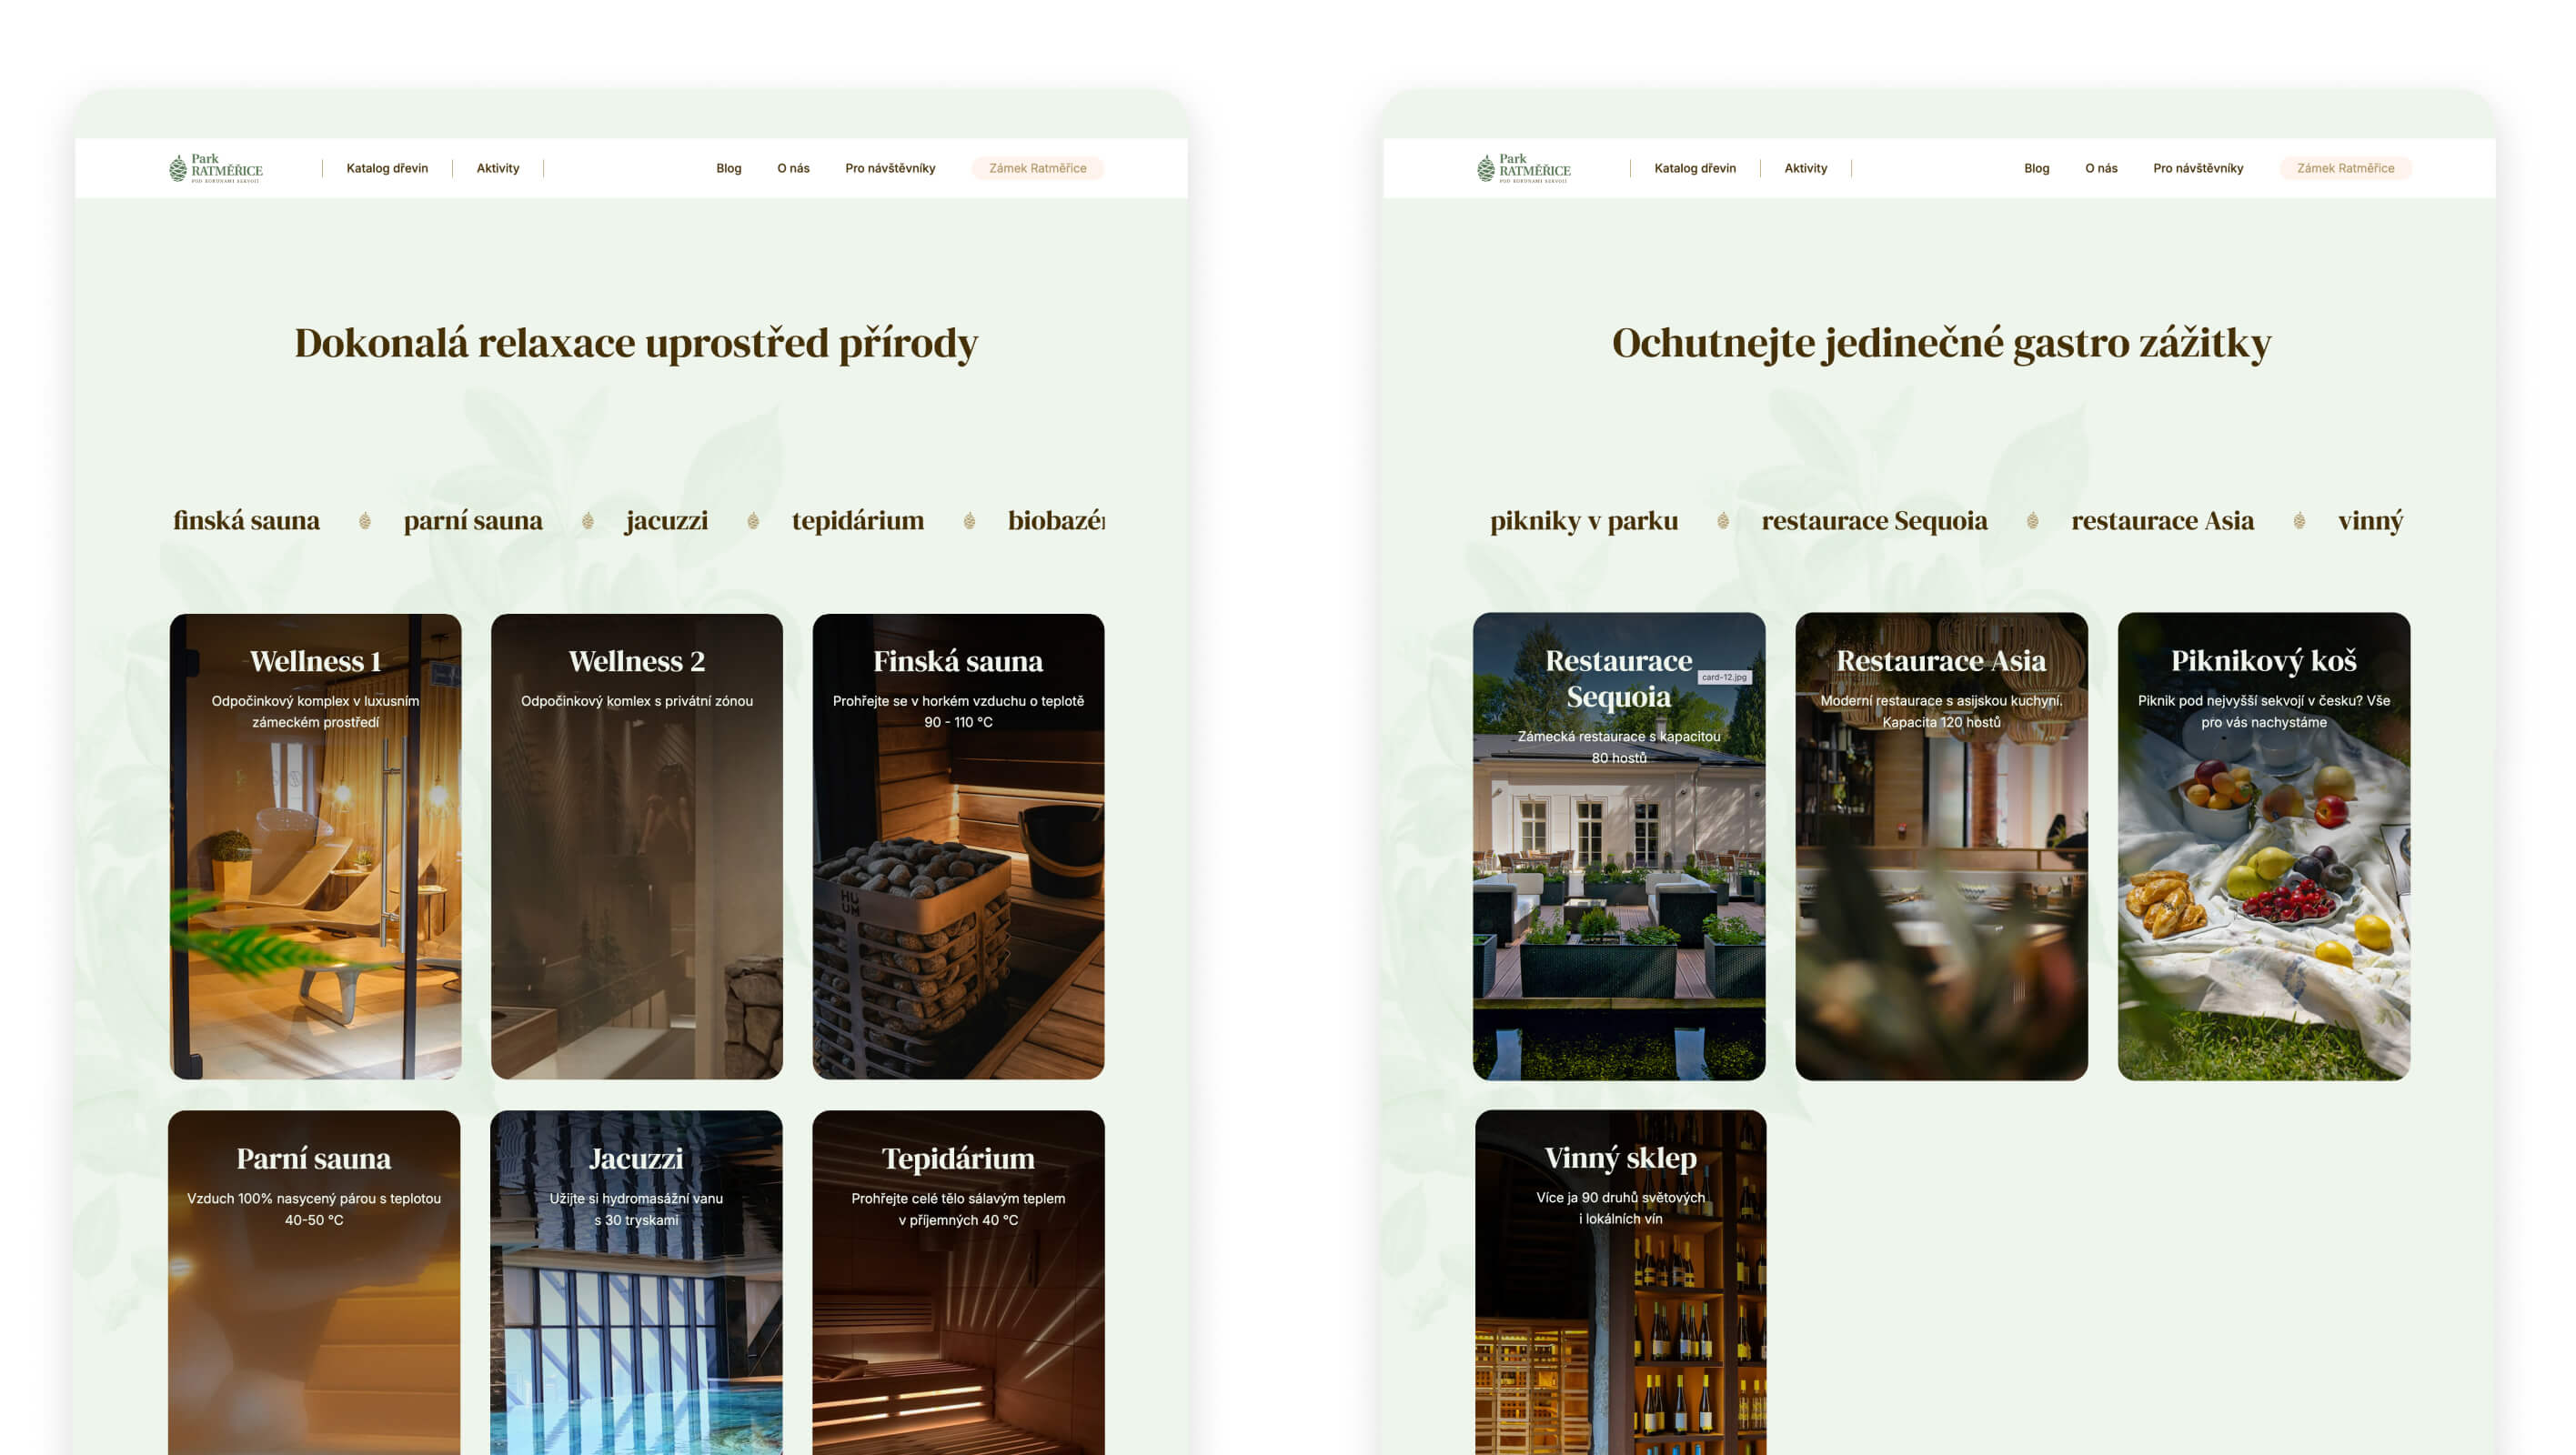Click pinecone icon after 'restaurace Asia'
Image resolution: width=2576 pixels, height=1455 pixels.
(2299, 521)
